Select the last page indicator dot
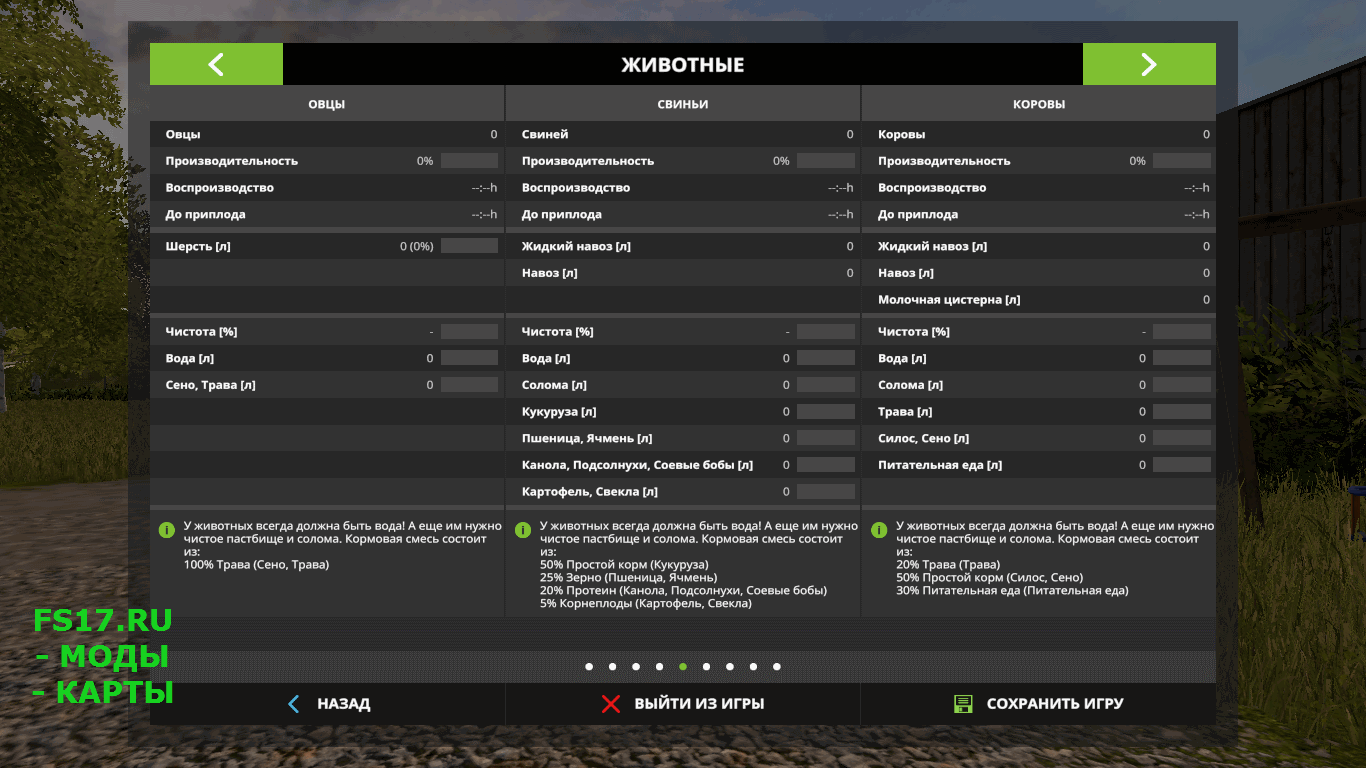Viewport: 1366px width, 768px height. pyautogui.click(x=777, y=666)
